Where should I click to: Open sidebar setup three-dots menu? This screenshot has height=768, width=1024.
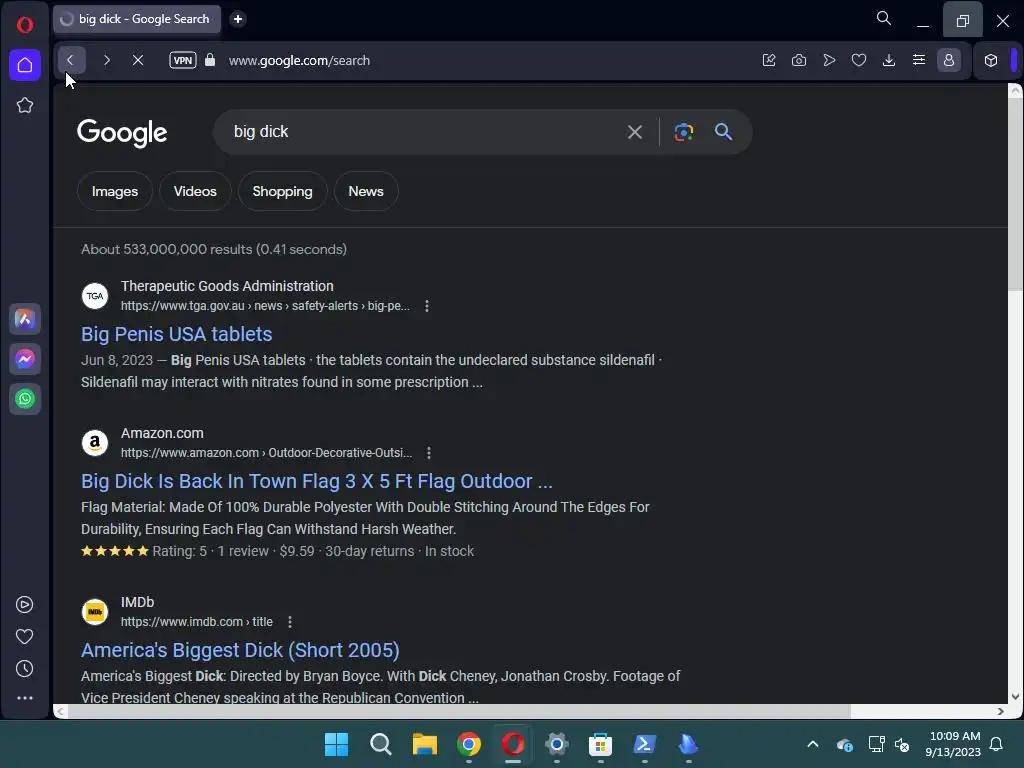tap(25, 698)
